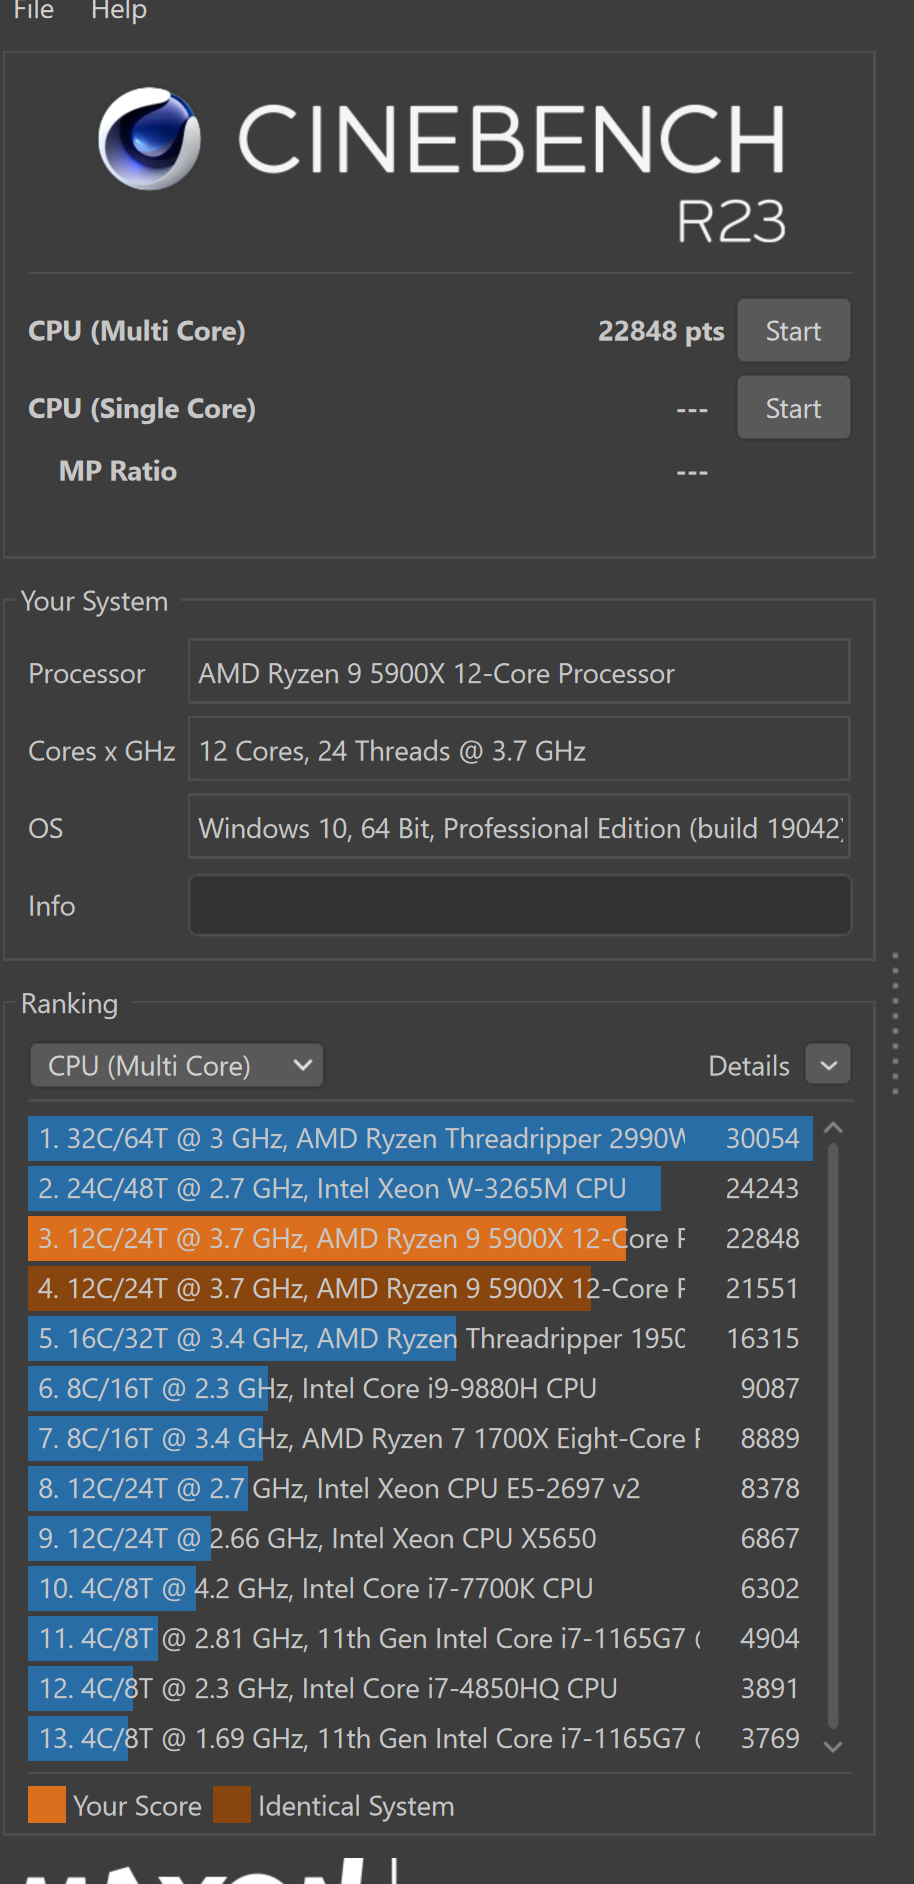Click the orange Your Score legend swatch
Image resolution: width=914 pixels, height=1884 pixels.
point(47,1805)
